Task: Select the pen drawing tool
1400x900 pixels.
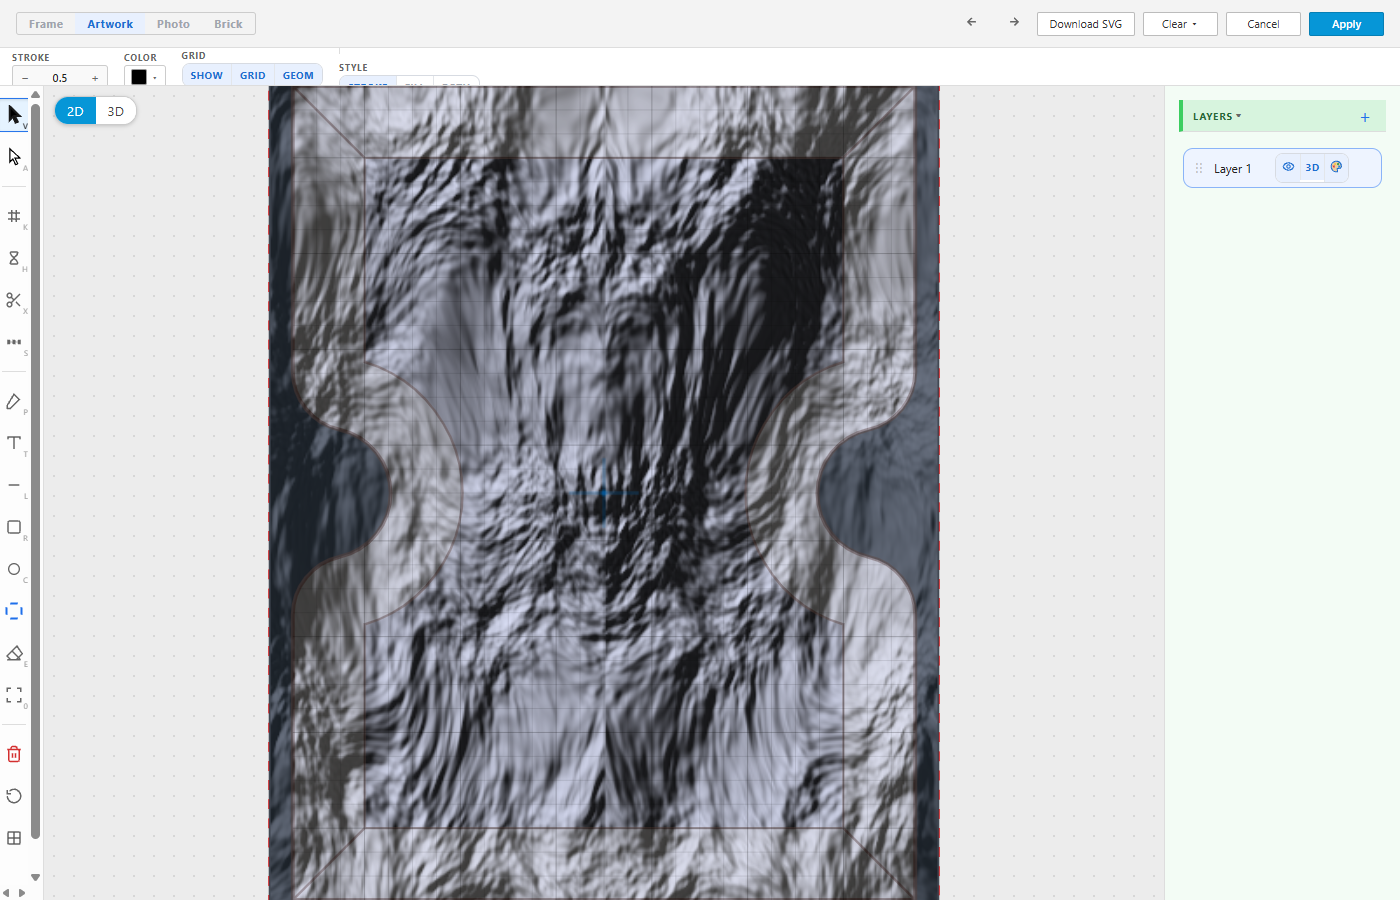Action: [14, 401]
